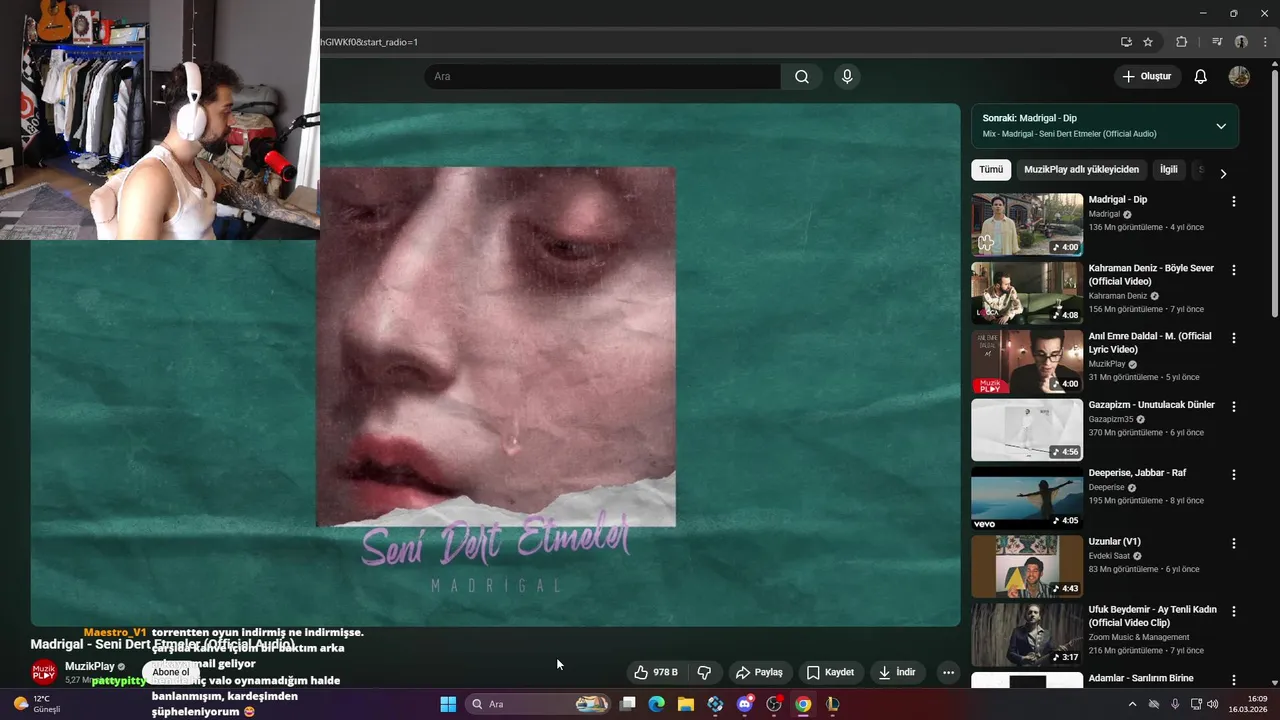Click the Paylaş share button
The height and width of the screenshot is (720, 1280).
759,672
